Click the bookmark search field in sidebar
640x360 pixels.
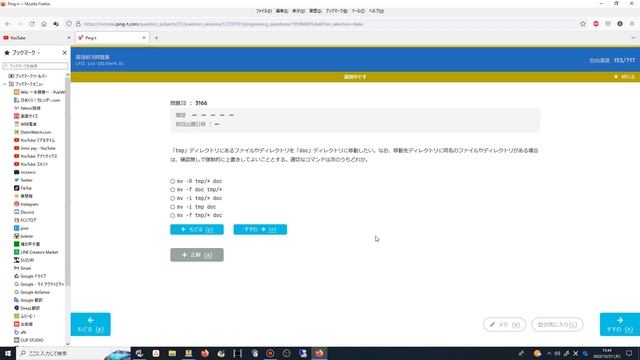click(35, 66)
